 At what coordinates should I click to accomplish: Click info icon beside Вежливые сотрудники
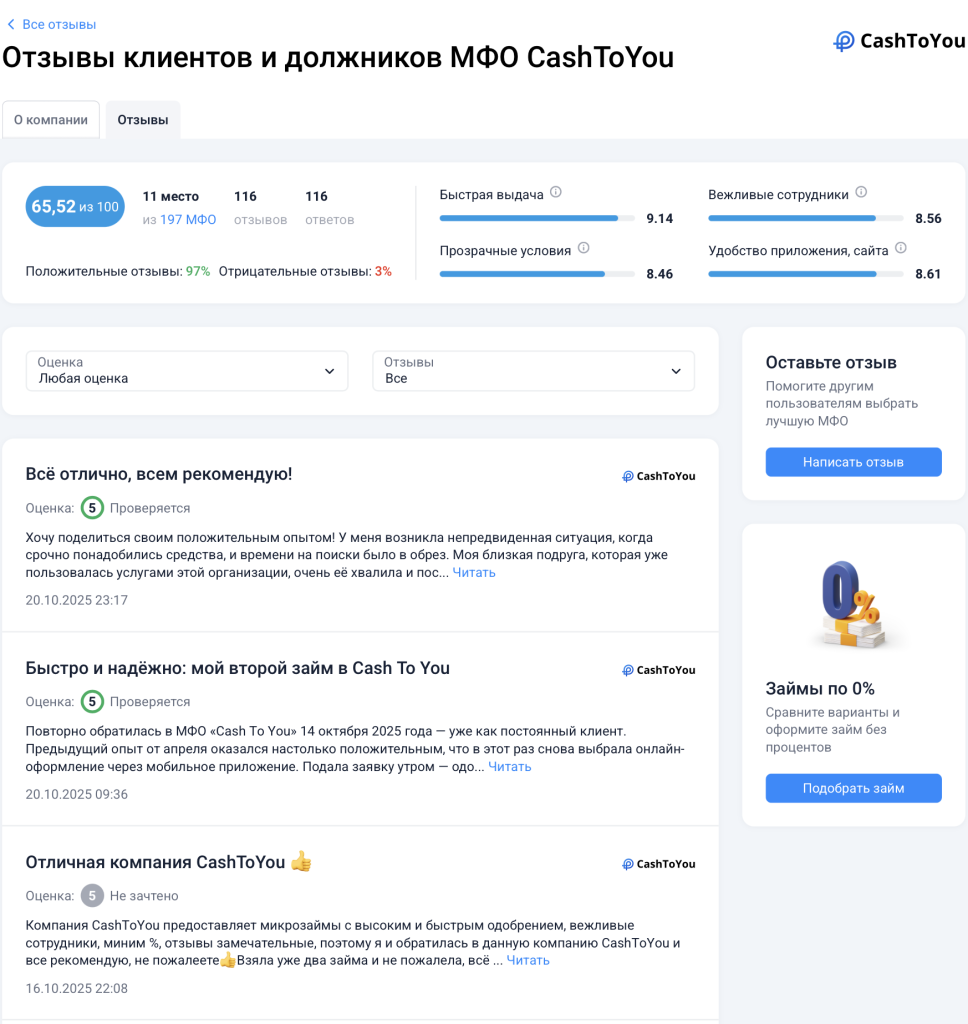tap(861, 192)
